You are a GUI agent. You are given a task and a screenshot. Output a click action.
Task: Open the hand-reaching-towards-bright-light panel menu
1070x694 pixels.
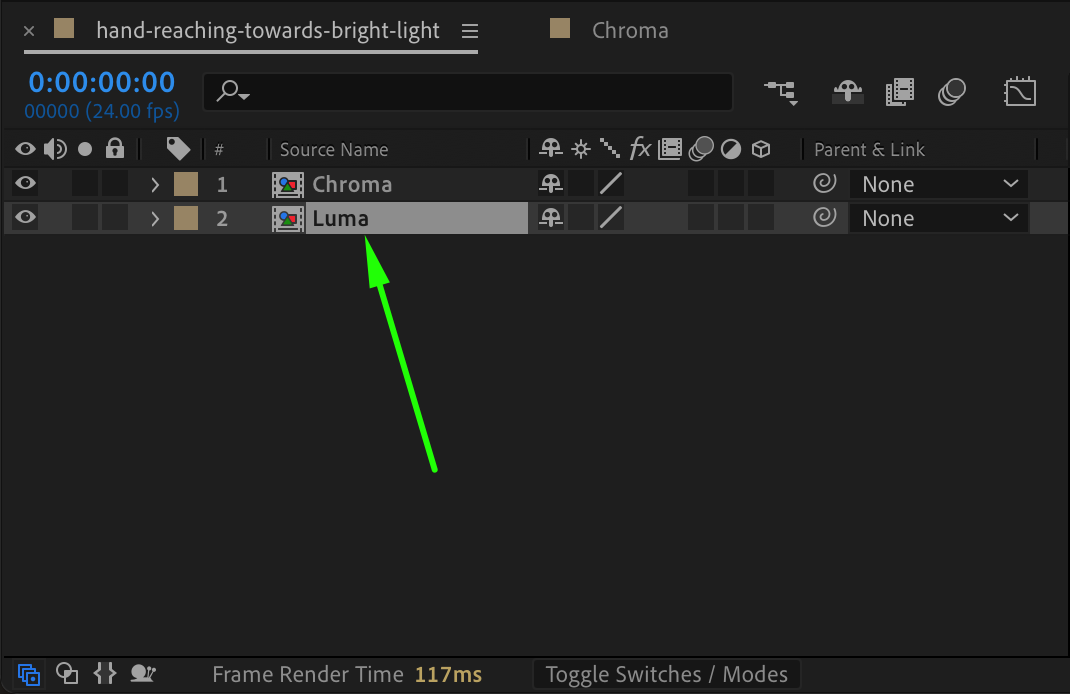pos(471,30)
